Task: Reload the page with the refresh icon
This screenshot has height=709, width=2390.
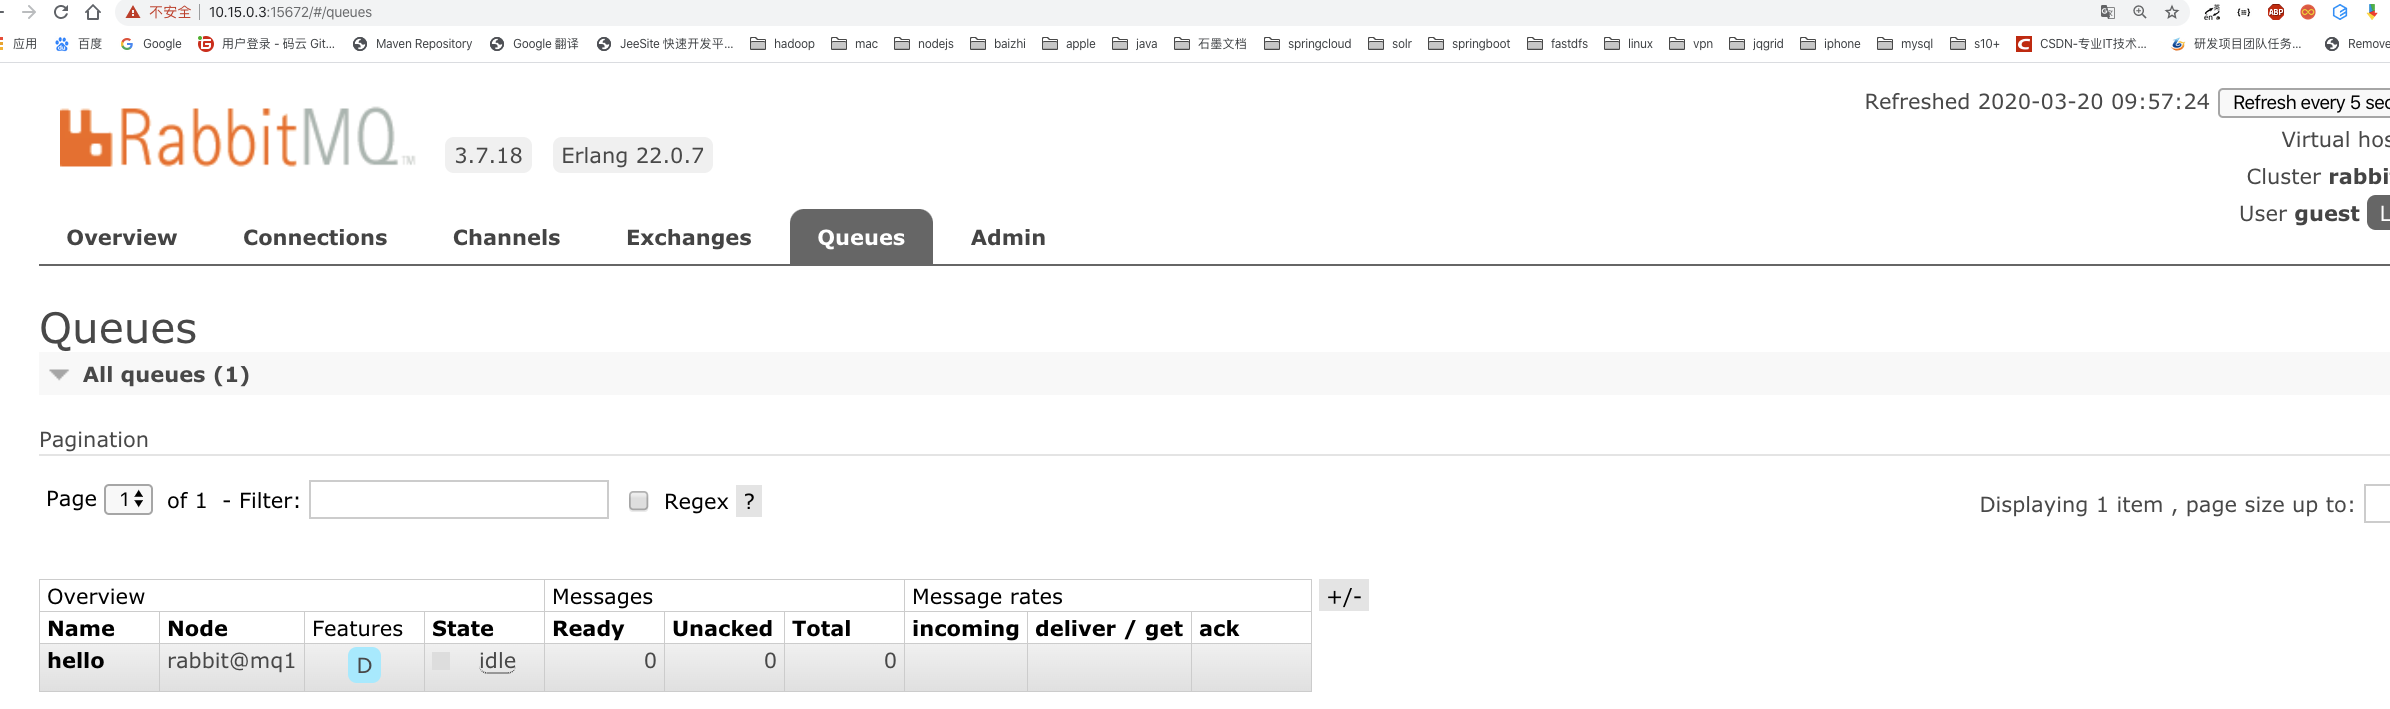Action: tap(61, 12)
